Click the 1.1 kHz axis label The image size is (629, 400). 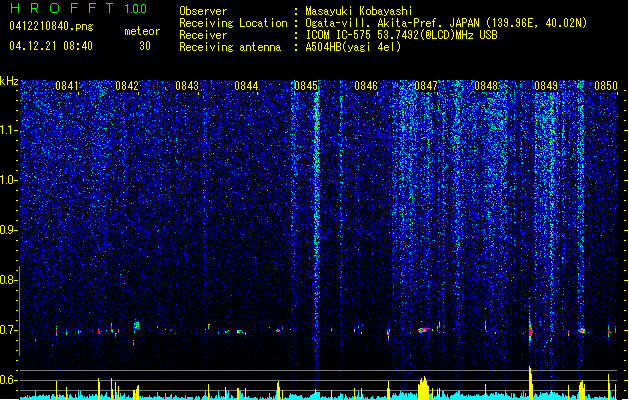pos(9,130)
